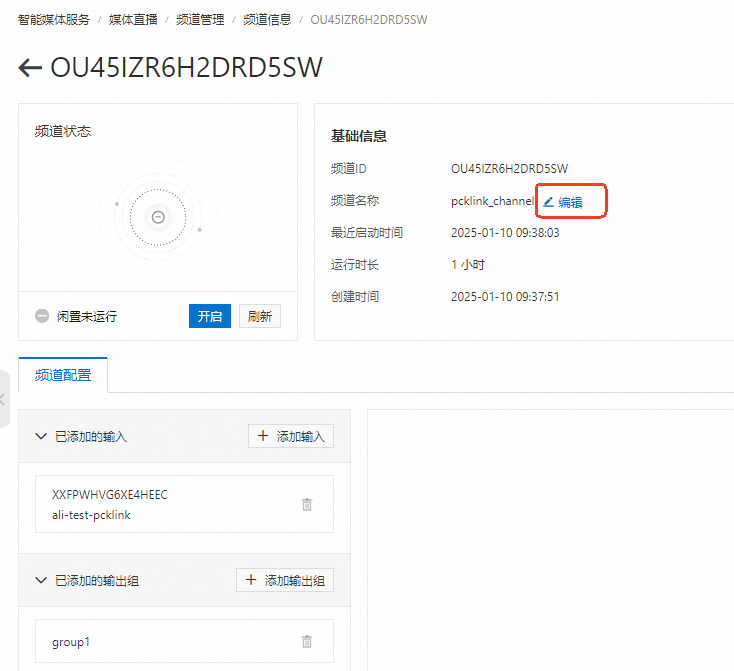Go back using the left arrow icon
The width and height of the screenshot is (734, 671).
(30, 67)
